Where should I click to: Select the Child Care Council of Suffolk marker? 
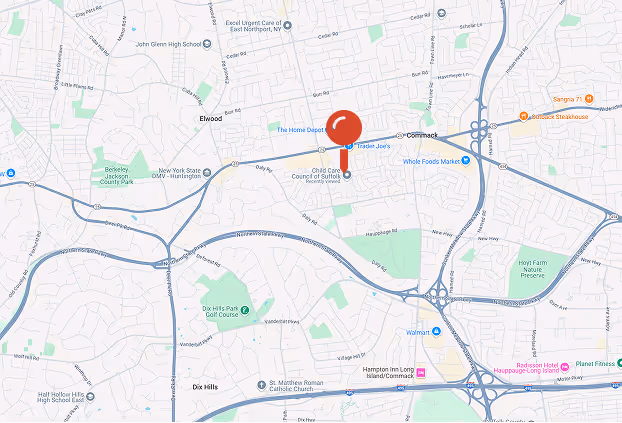347,175
